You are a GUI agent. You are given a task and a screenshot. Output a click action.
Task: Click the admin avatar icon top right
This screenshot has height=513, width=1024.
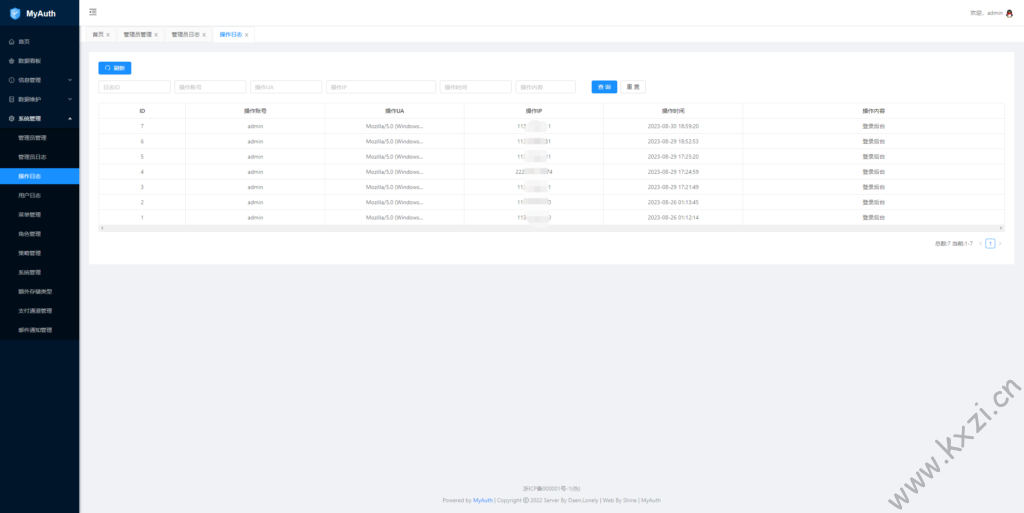1009,13
